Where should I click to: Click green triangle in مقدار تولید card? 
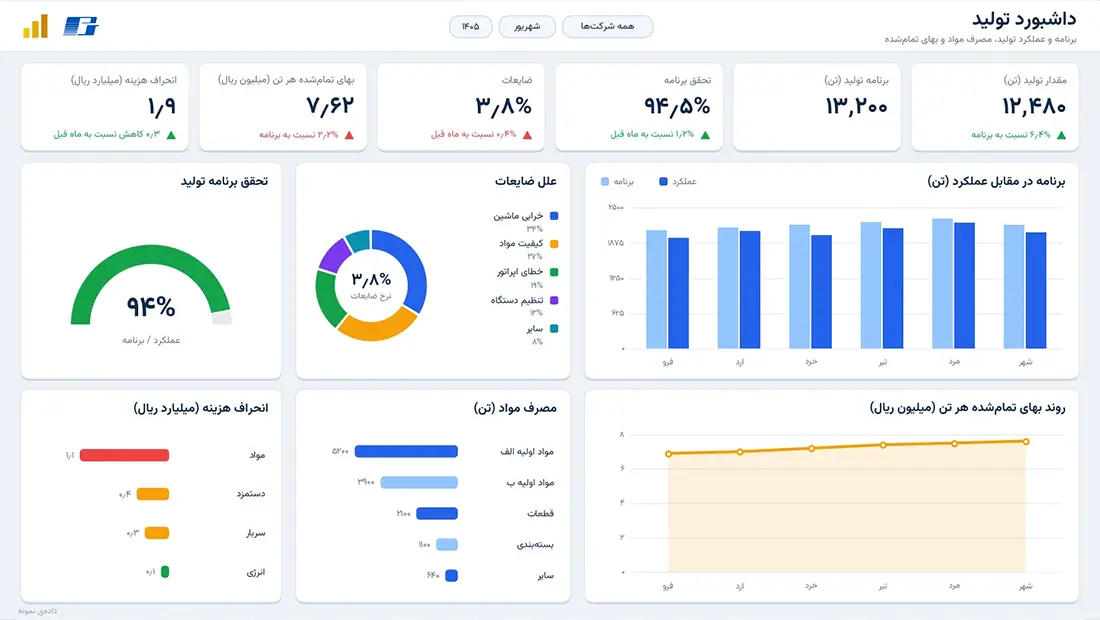[1061, 135]
